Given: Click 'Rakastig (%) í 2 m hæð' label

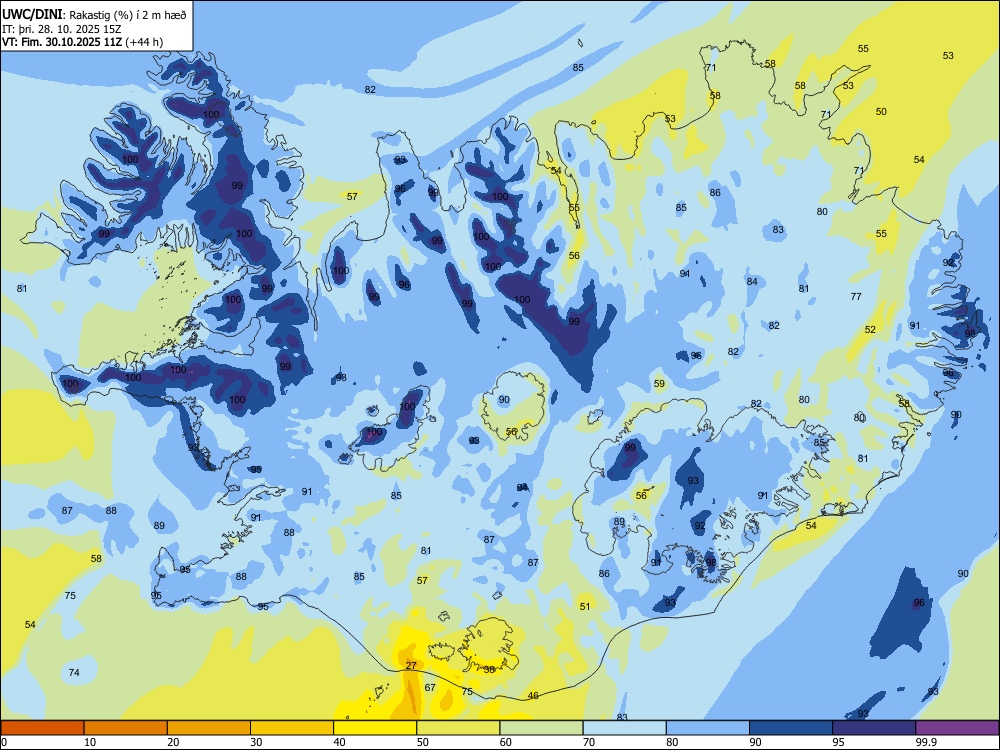Looking at the screenshot, I should (128, 15).
